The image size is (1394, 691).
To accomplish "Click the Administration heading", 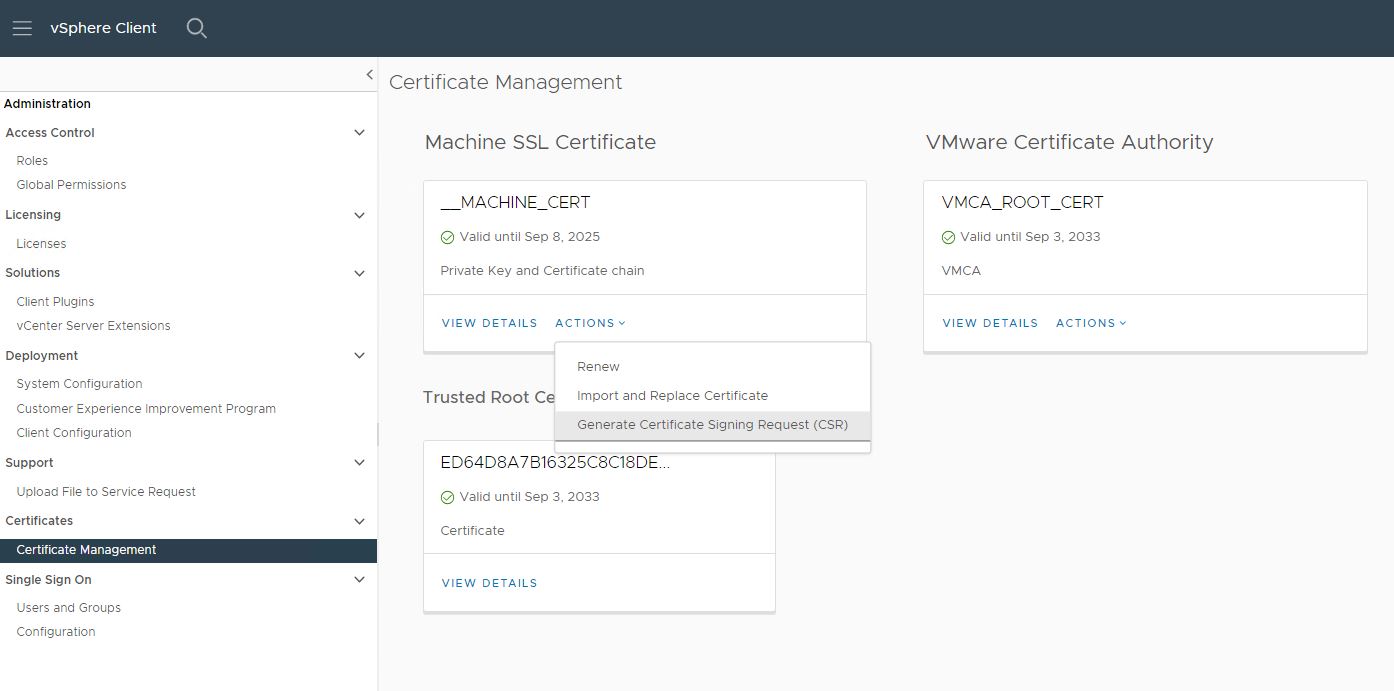I will tap(47, 103).
